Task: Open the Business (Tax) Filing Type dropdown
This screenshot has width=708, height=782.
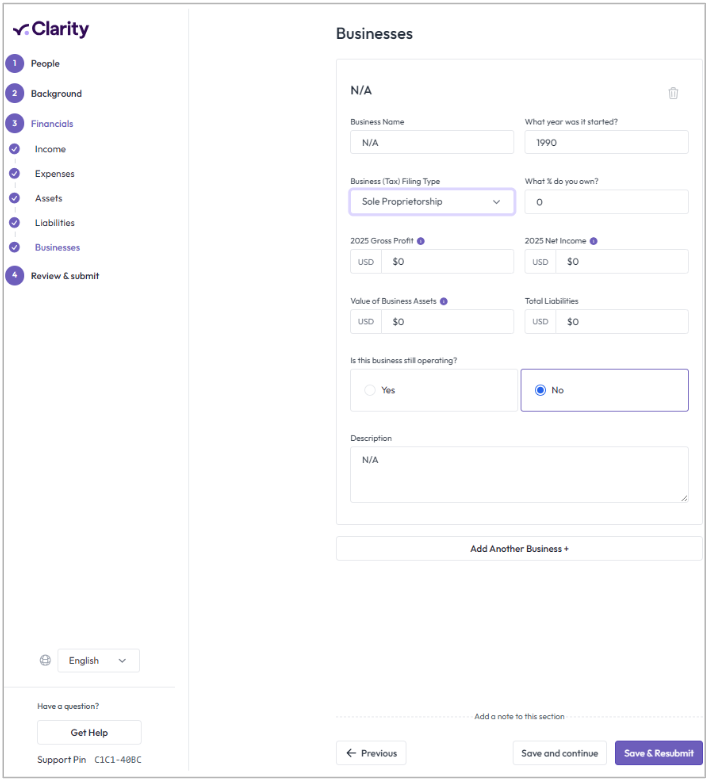Action: (x=431, y=202)
